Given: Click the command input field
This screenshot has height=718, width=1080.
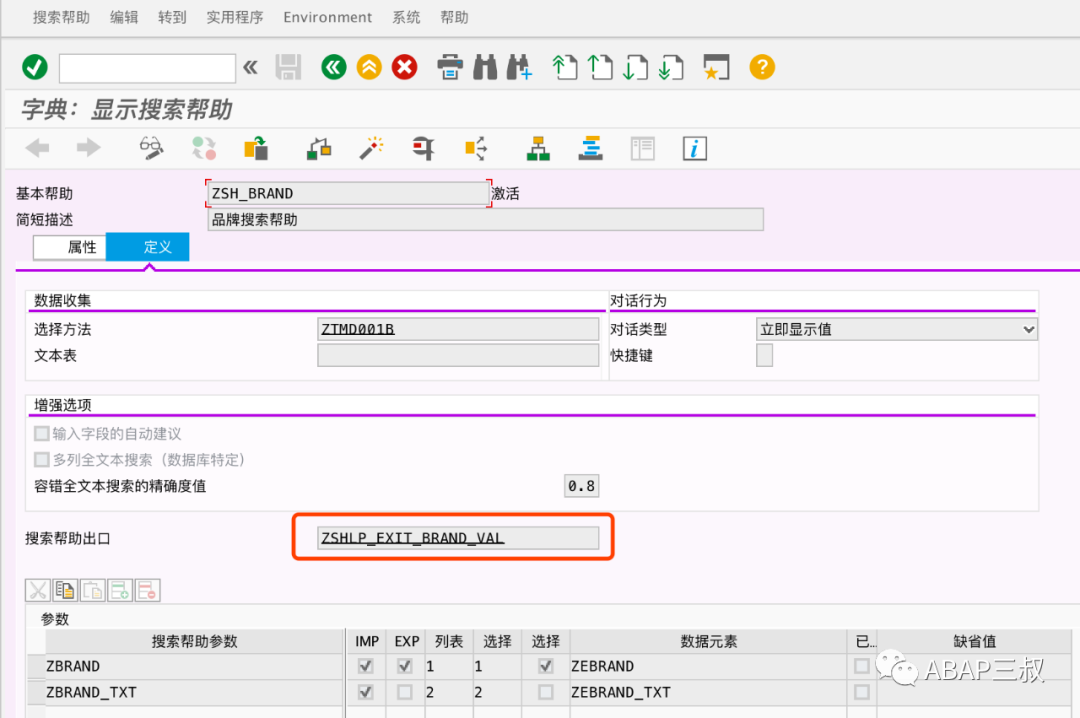Looking at the screenshot, I should tap(147, 68).
